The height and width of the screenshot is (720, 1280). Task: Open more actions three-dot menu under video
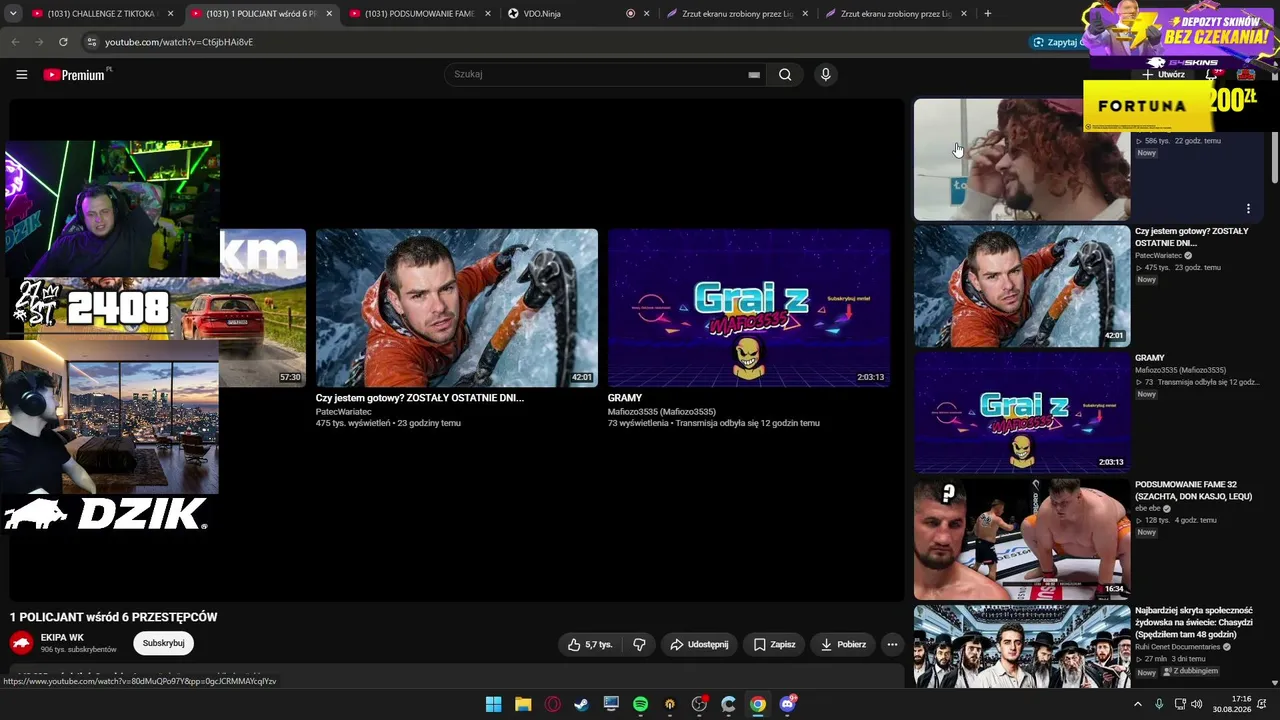(x=892, y=645)
